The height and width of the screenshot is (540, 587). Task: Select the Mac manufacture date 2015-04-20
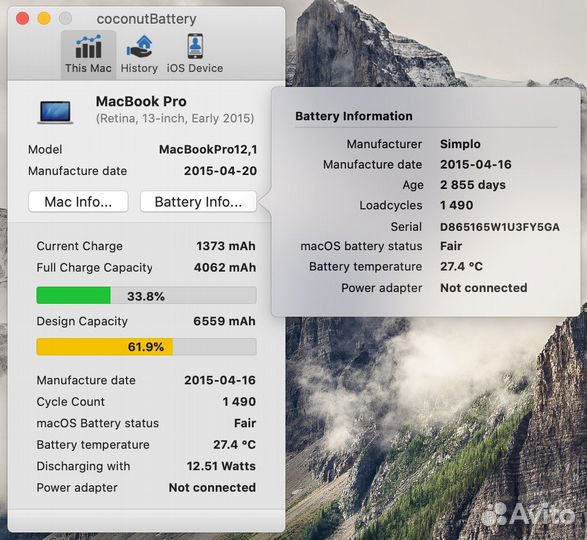click(220, 171)
